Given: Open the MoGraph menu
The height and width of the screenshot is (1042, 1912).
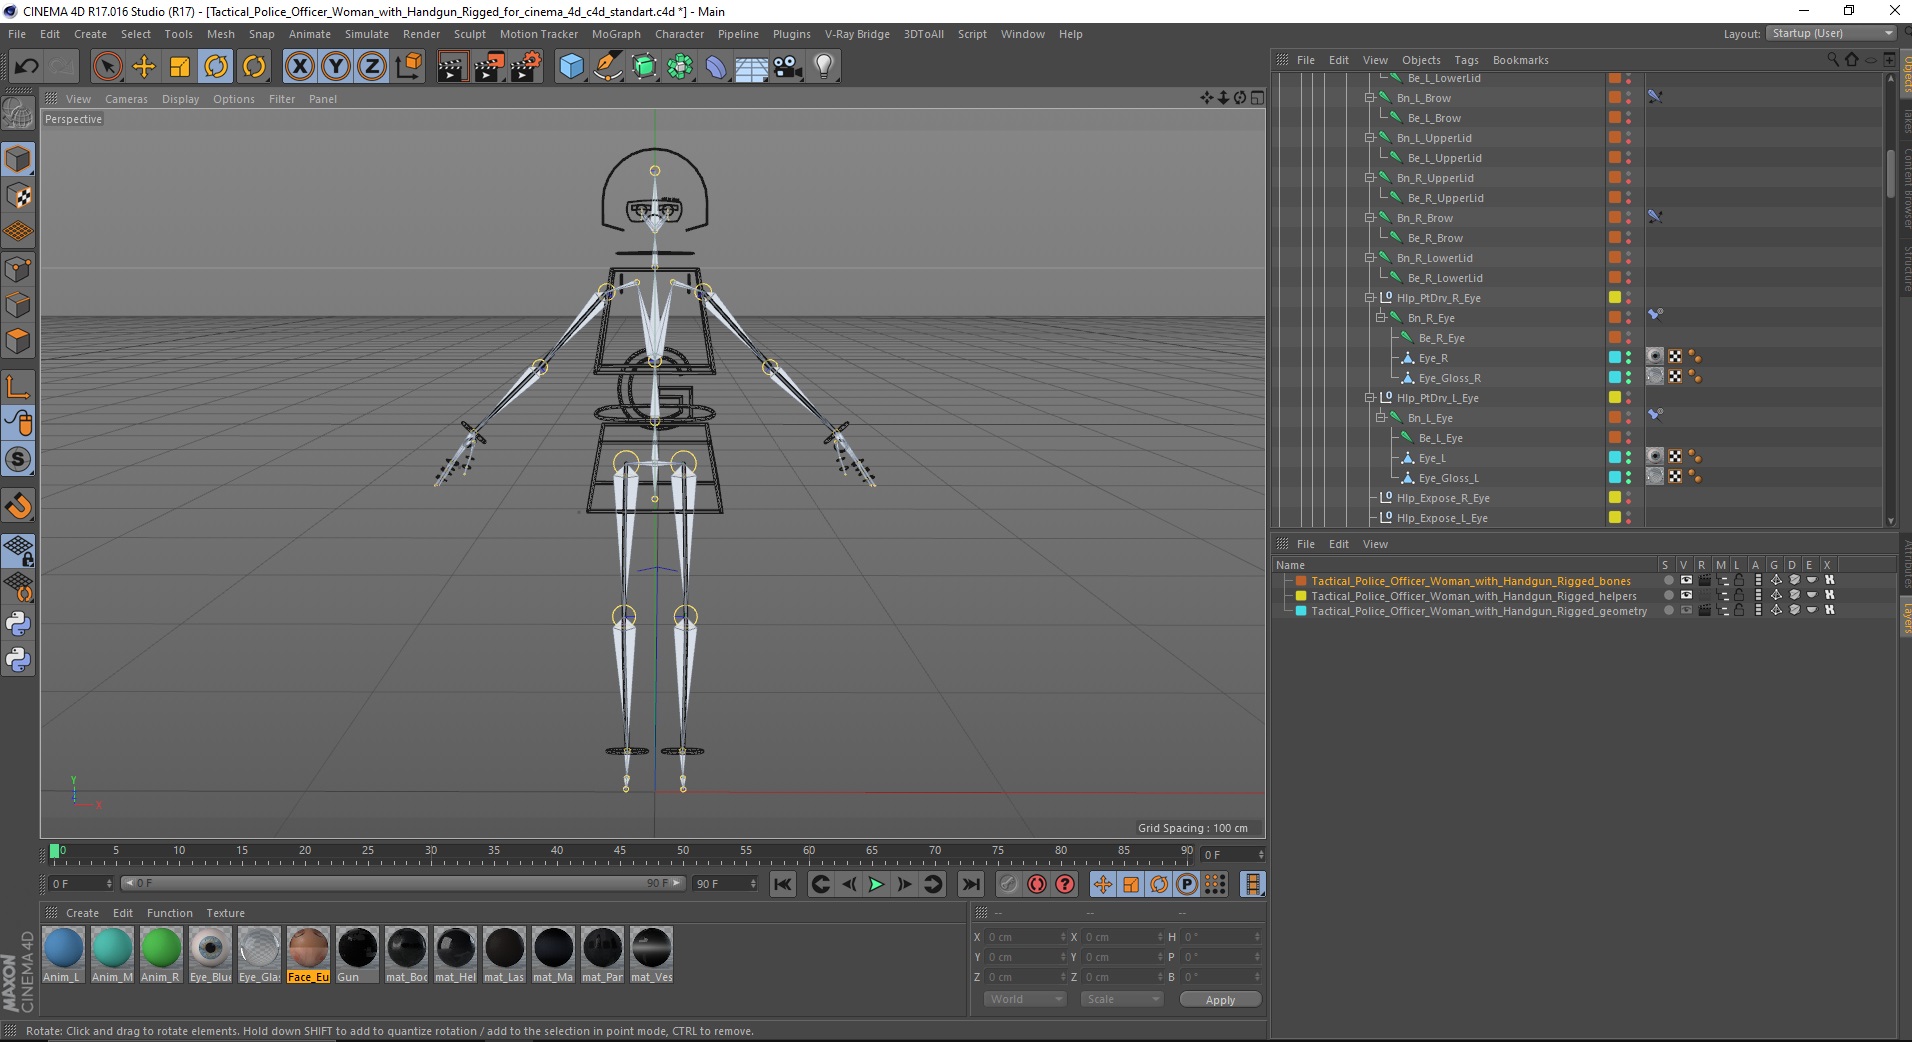Looking at the screenshot, I should pyautogui.click(x=616, y=34).
